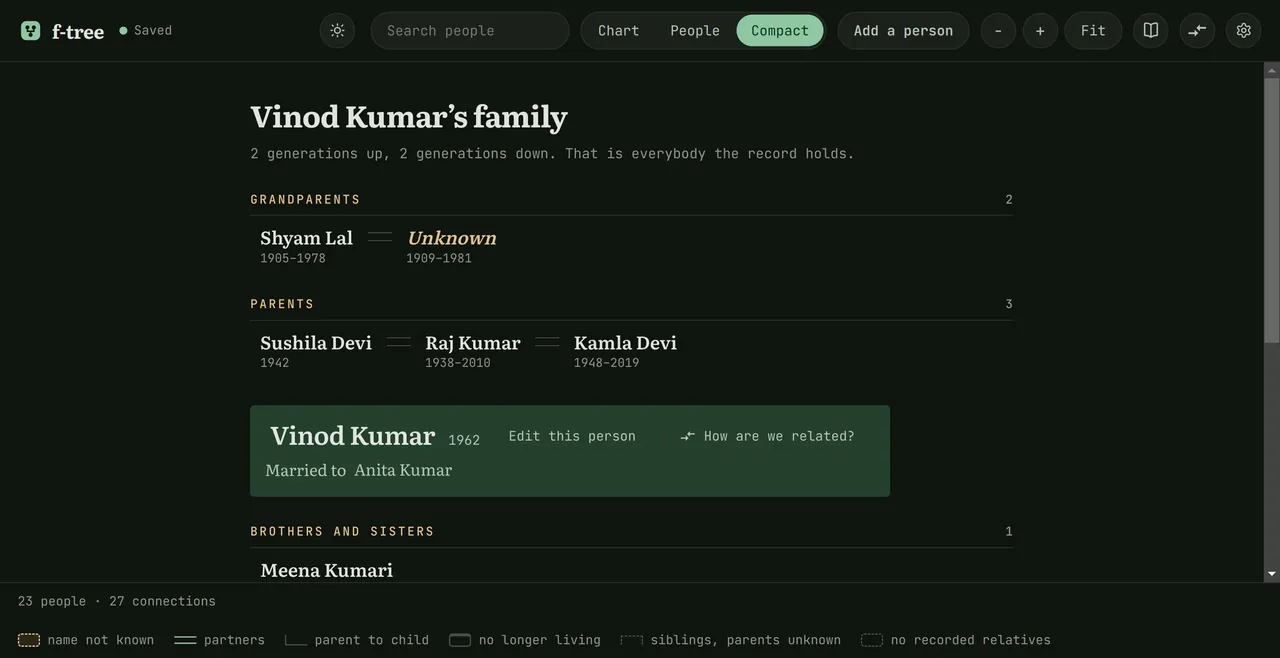This screenshot has height=658, width=1280.
Task: Open the relationship finder arrows icon in toolbar
Action: [1197, 31]
